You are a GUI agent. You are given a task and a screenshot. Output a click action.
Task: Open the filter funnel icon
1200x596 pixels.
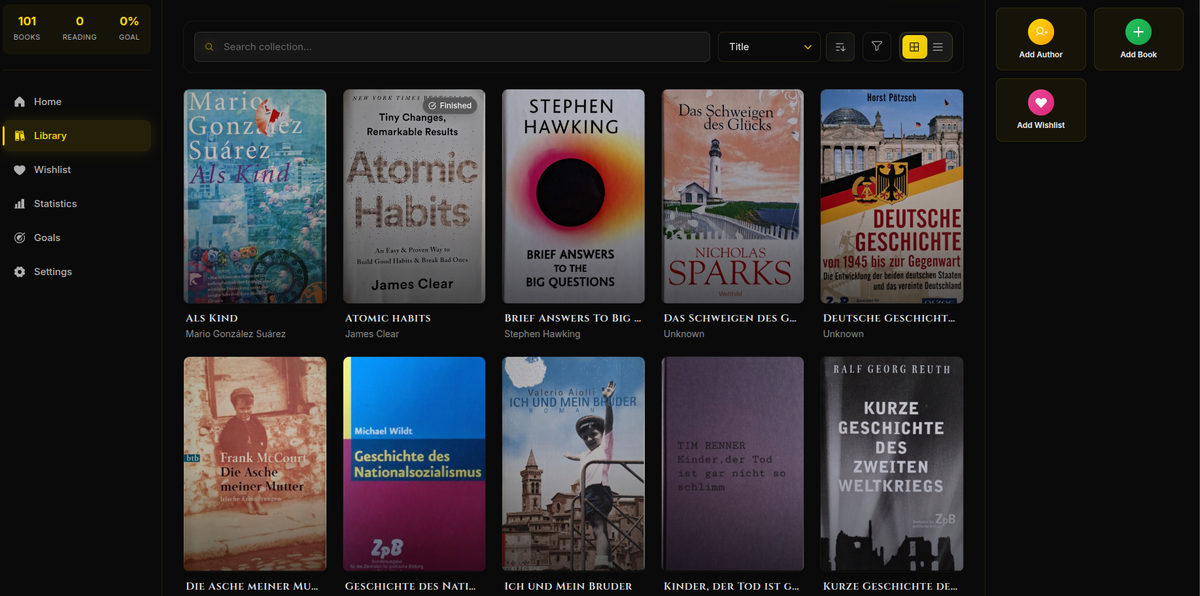877,47
